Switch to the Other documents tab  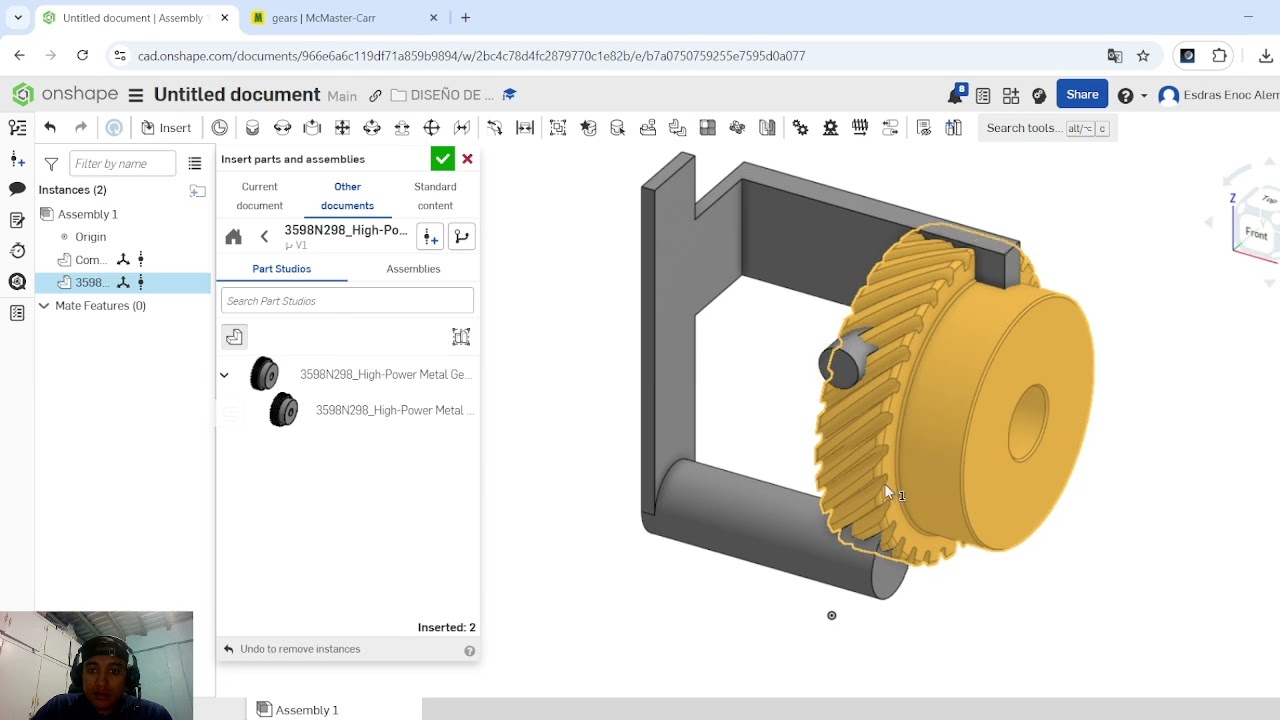coord(347,196)
